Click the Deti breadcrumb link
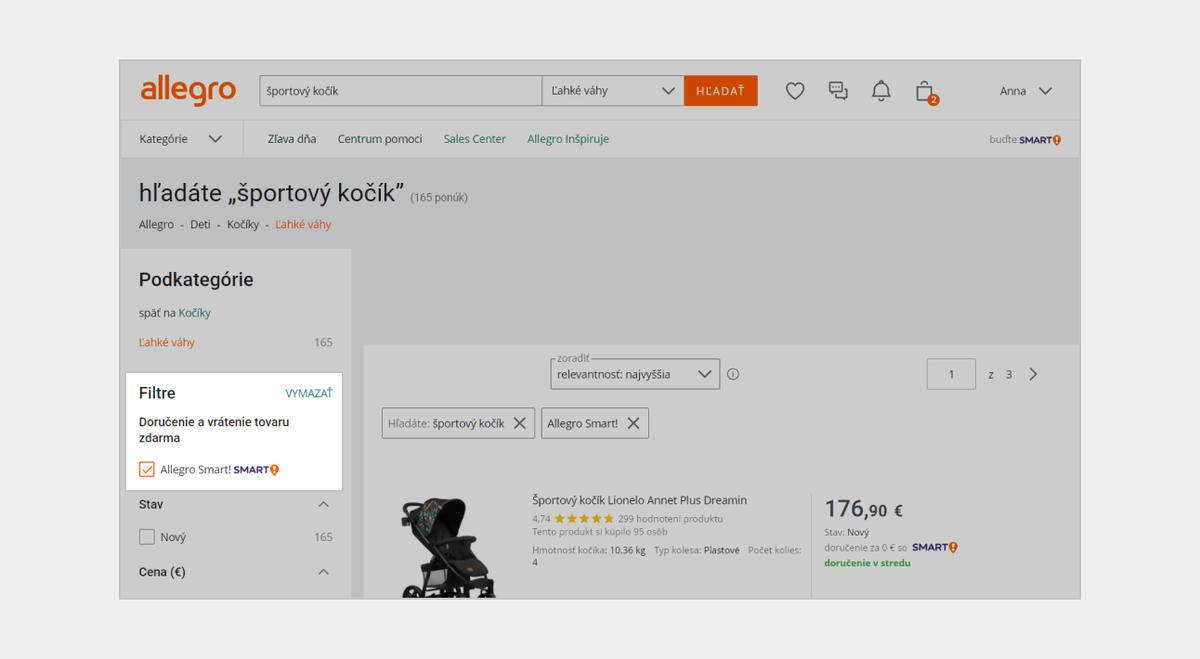The height and width of the screenshot is (659, 1200). pyautogui.click(x=200, y=225)
